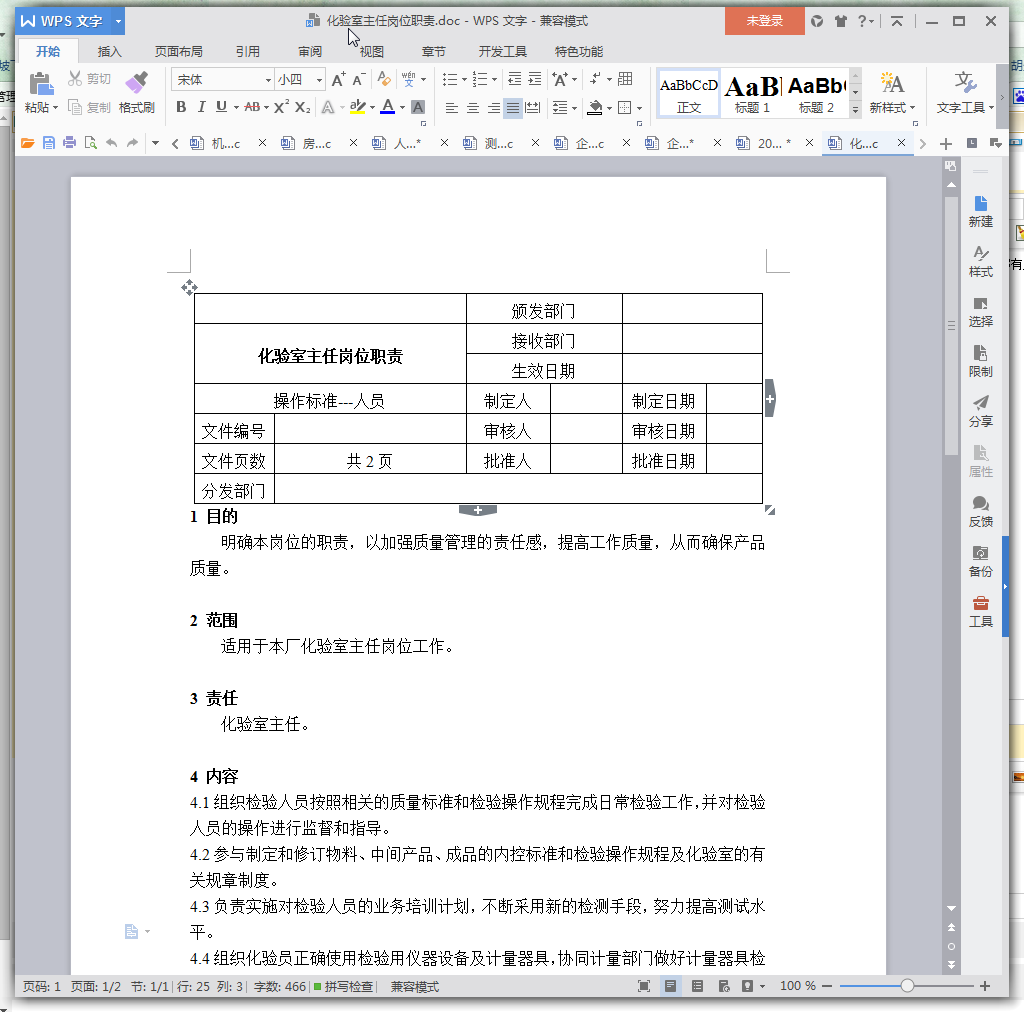Open the font name dropdown 宋体
1024x1012 pixels.
268,80
